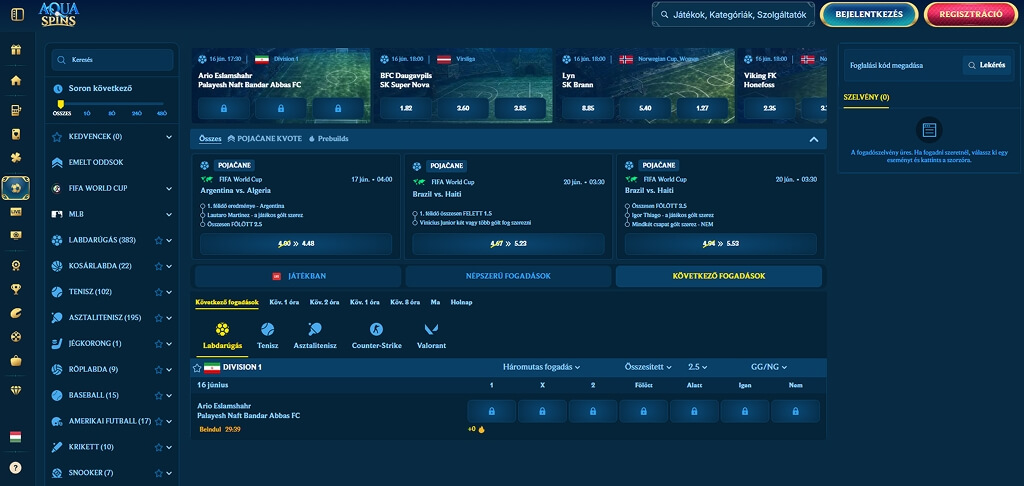Expand Snooker (7) with its chevron
Image resolution: width=1024 pixels, height=486 pixels.
point(169,473)
